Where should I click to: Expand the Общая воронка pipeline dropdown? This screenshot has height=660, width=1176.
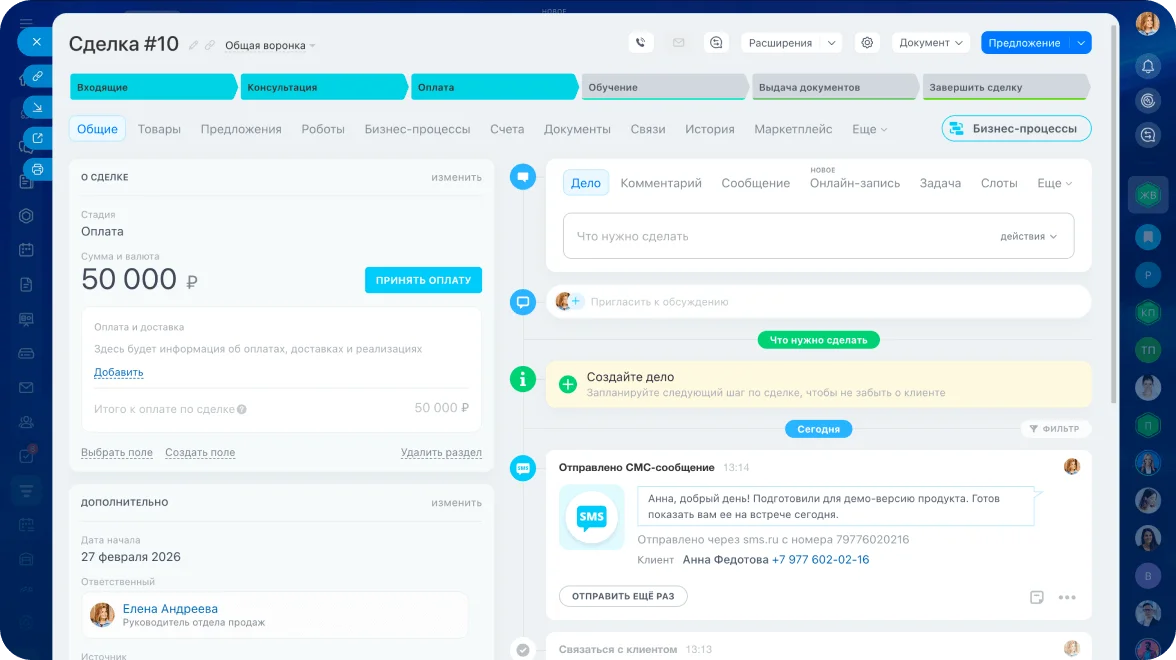coord(269,45)
